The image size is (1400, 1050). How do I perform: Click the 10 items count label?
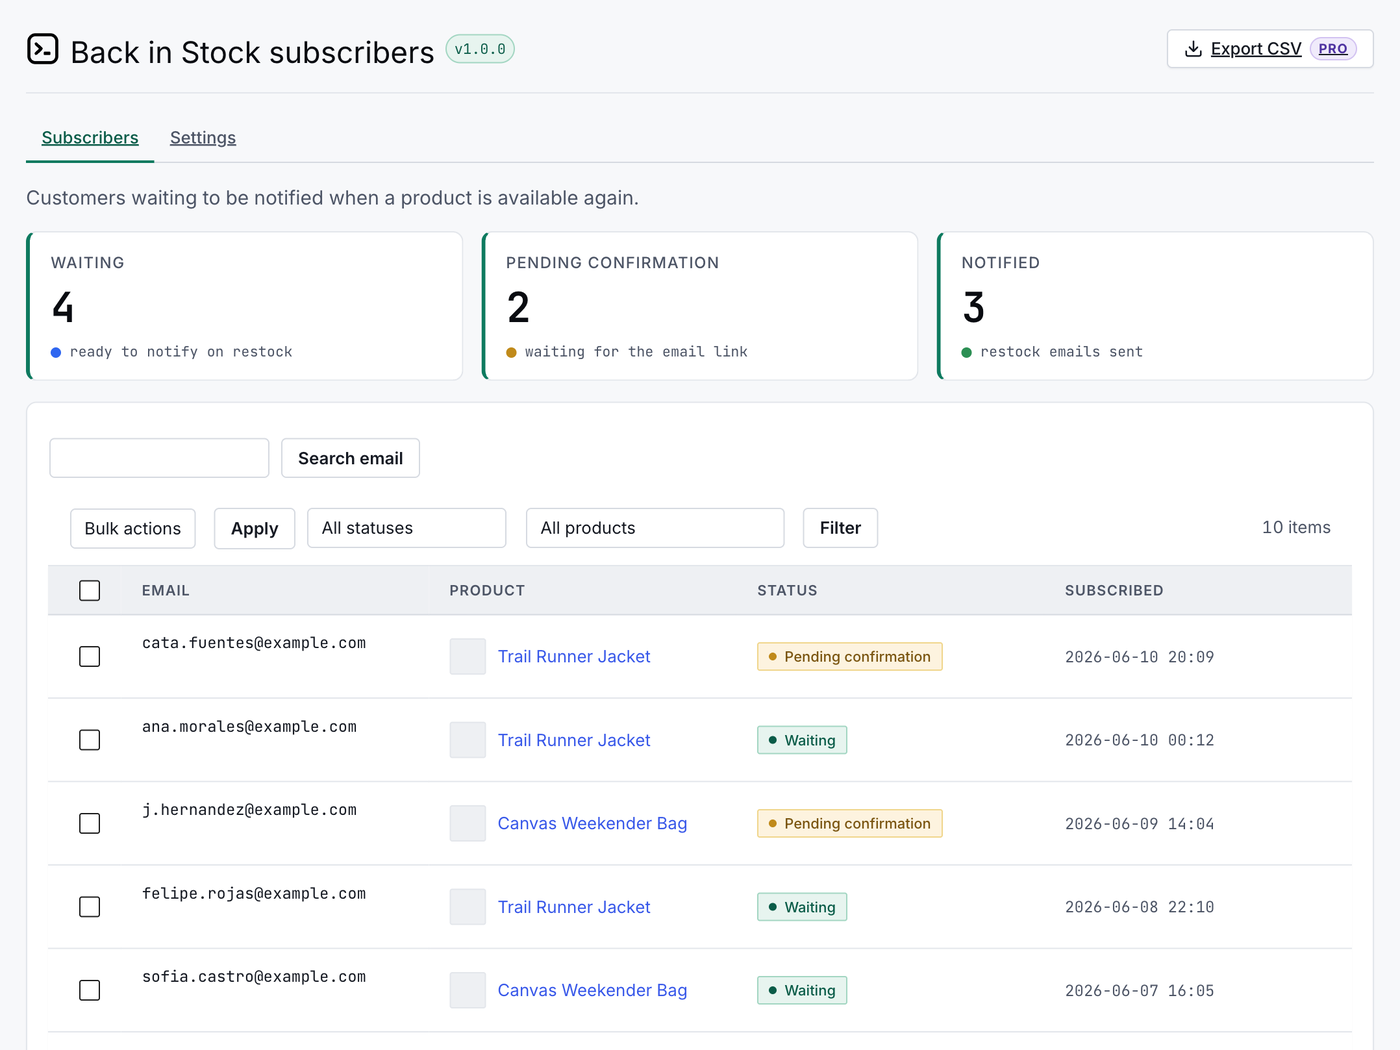tap(1296, 527)
